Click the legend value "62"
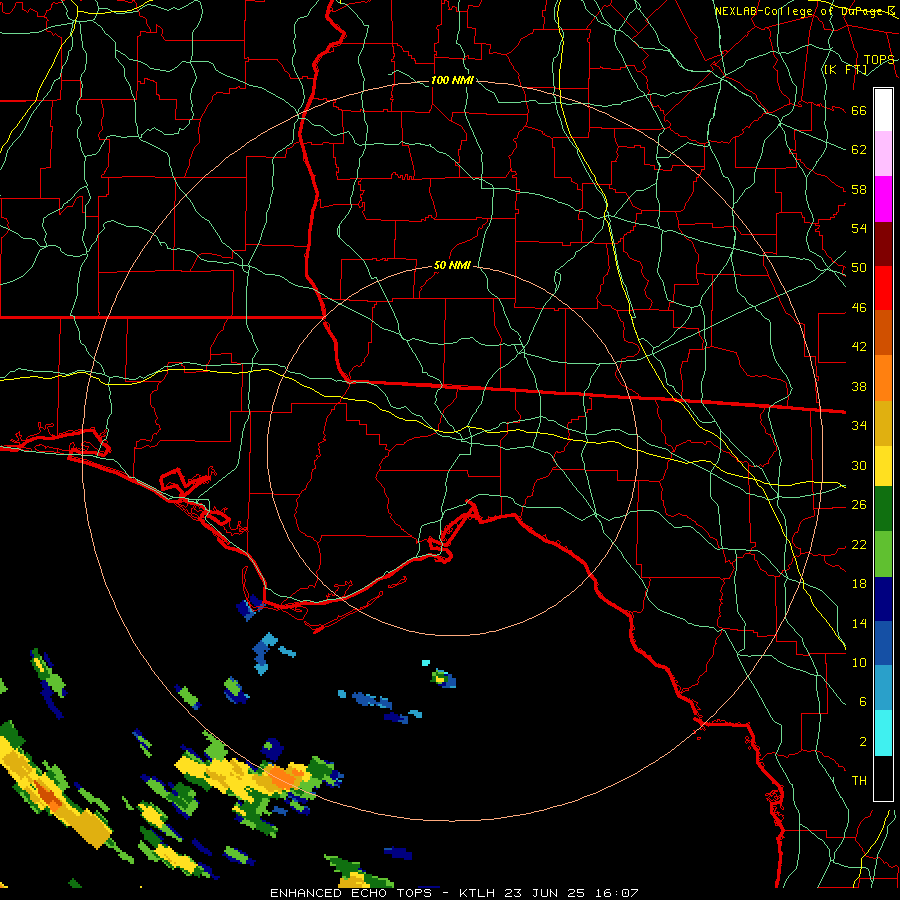This screenshot has height=900, width=900. click(859, 150)
